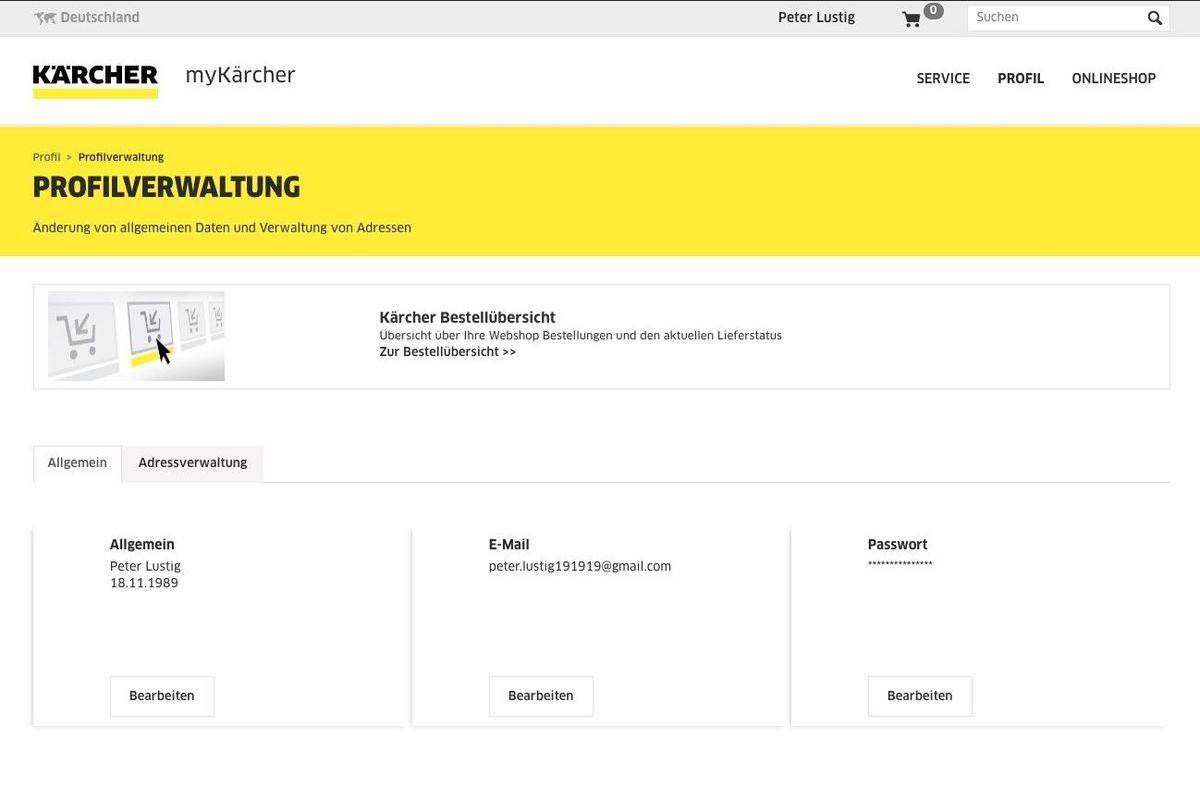
Task: Open the PROFIL menu
Action: click(1021, 79)
